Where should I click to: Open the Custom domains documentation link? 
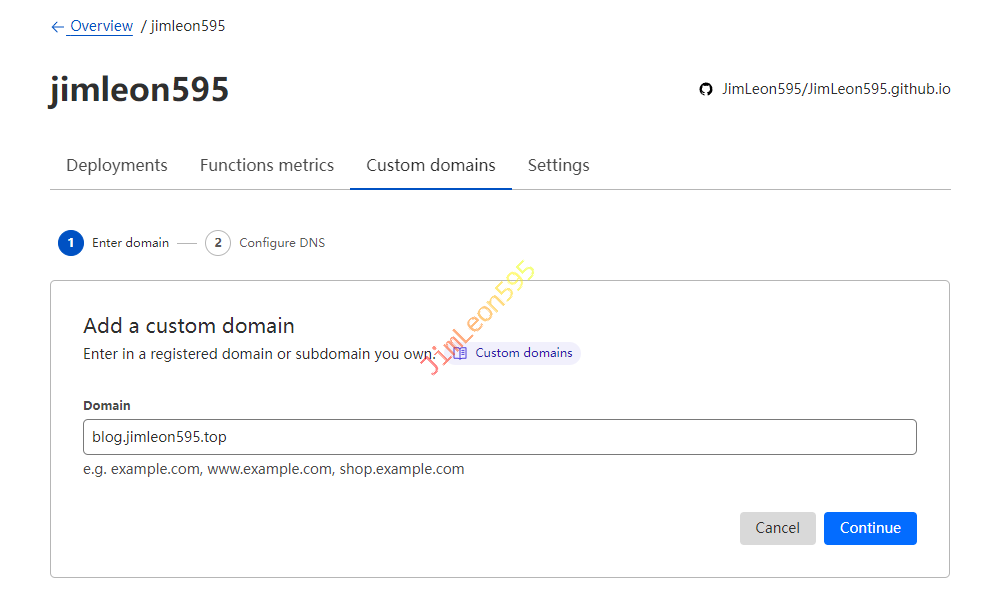[524, 353]
